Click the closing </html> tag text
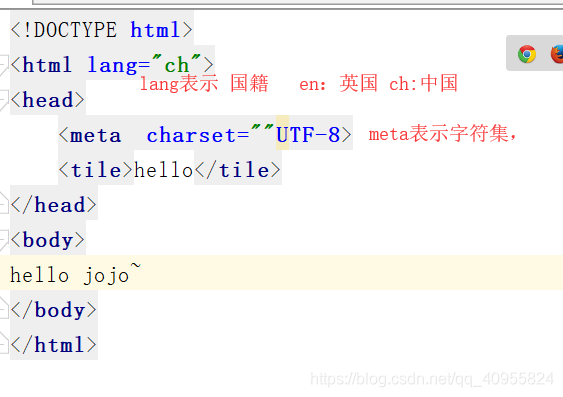Screen dimensions: 563x397 click(53, 345)
